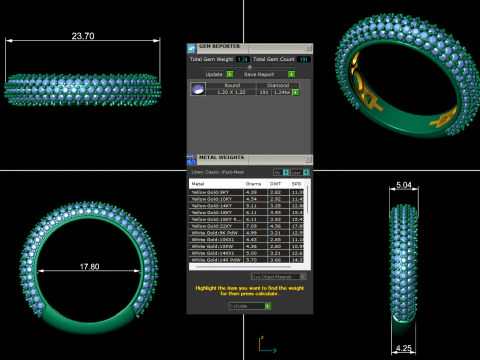The width and height of the screenshot is (480, 360).
Task: Select the Yellow Gold:18KY R... row
Action: click(246, 219)
